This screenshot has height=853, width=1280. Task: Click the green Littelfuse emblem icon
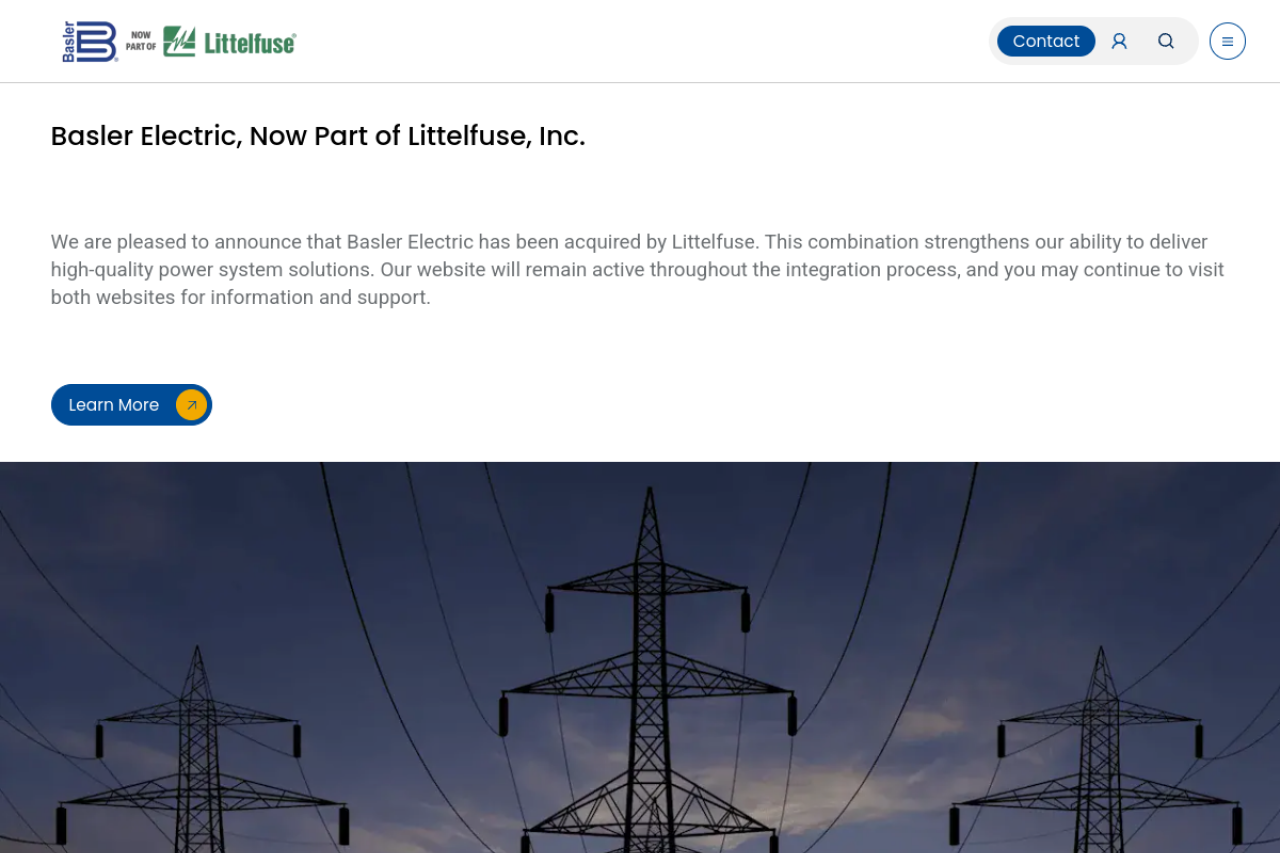tap(179, 41)
